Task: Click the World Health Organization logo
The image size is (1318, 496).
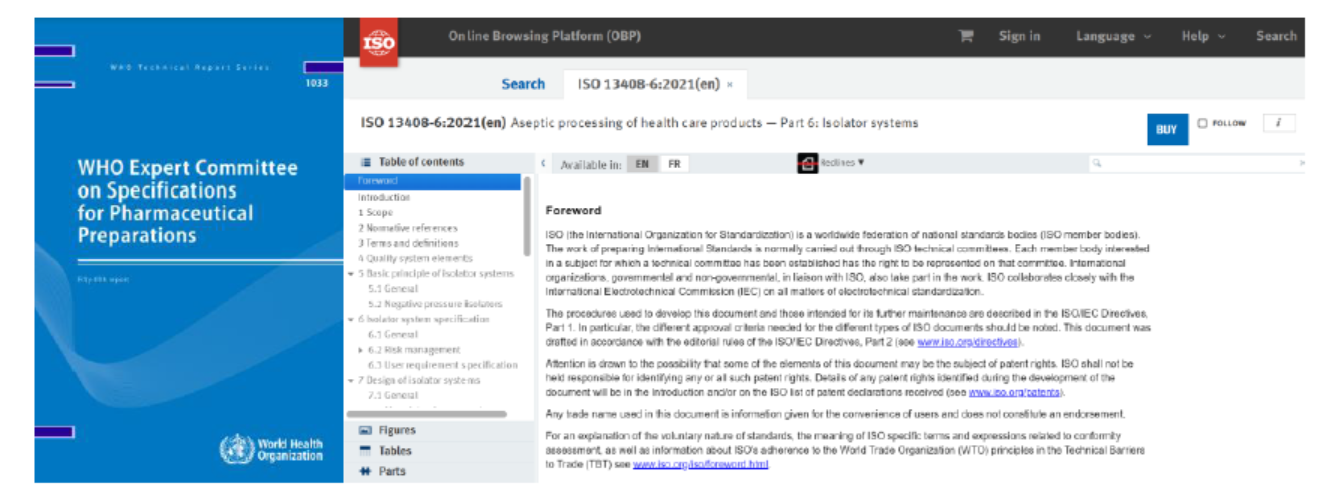Action: tap(272, 450)
